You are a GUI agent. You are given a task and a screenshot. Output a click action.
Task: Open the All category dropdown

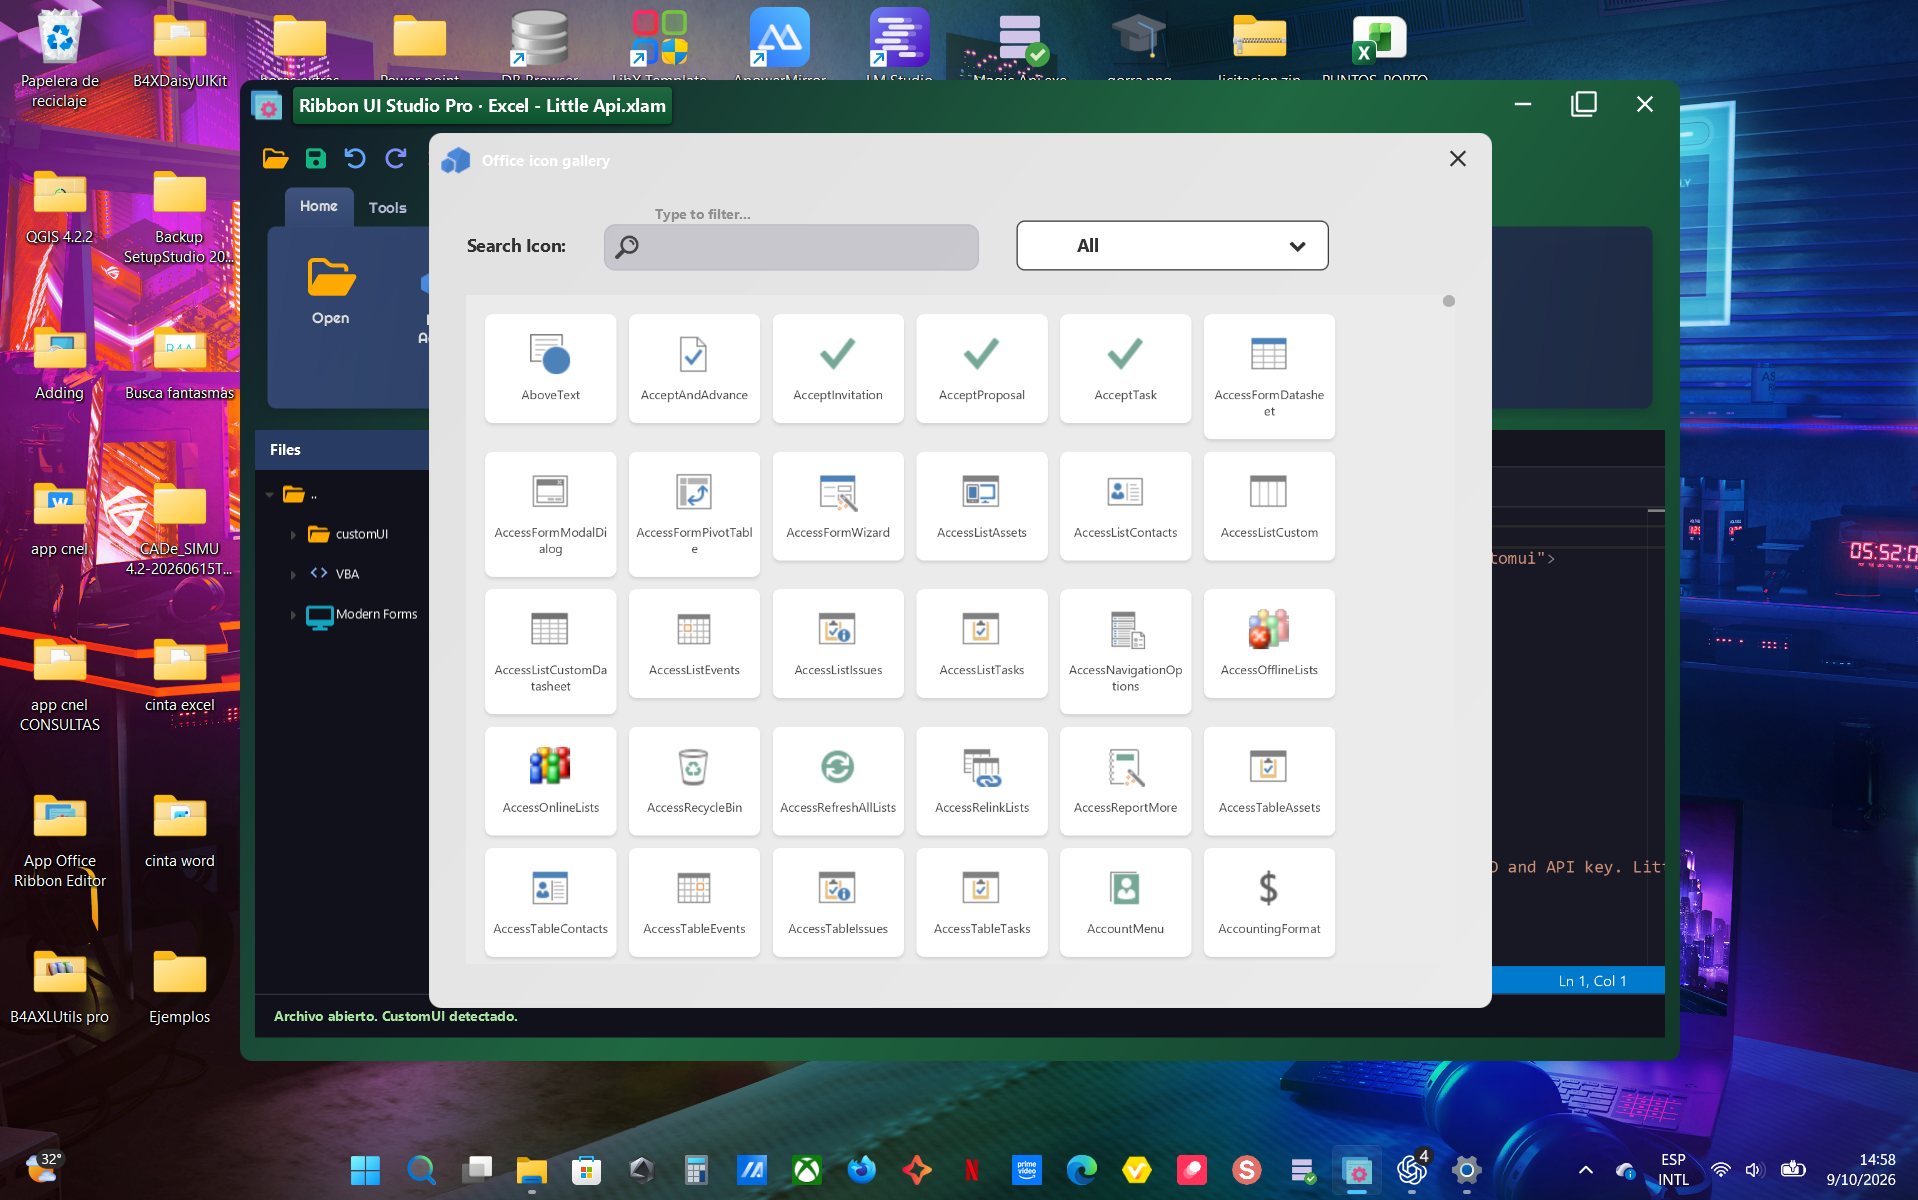pyautogui.click(x=1172, y=245)
